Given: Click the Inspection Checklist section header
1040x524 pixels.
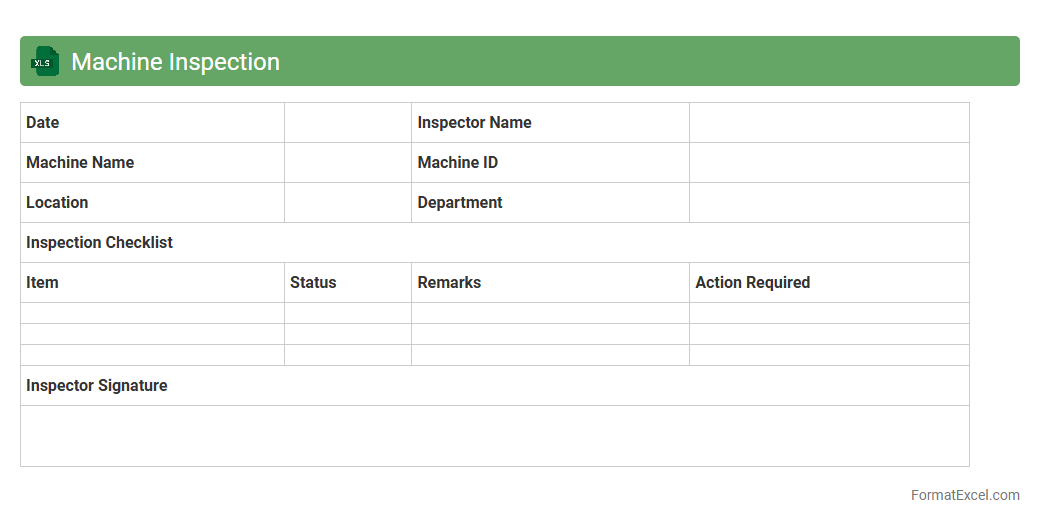Looking at the screenshot, I should coord(100,243).
